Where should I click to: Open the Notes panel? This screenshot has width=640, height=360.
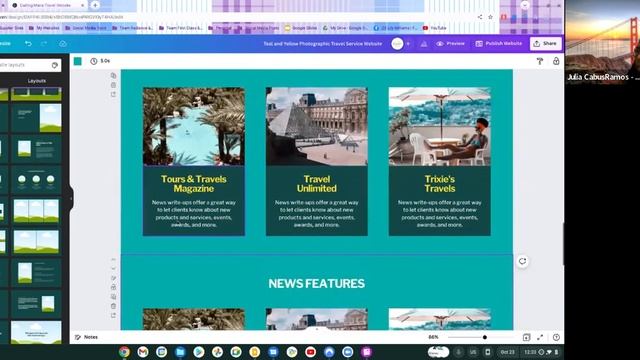(87, 337)
